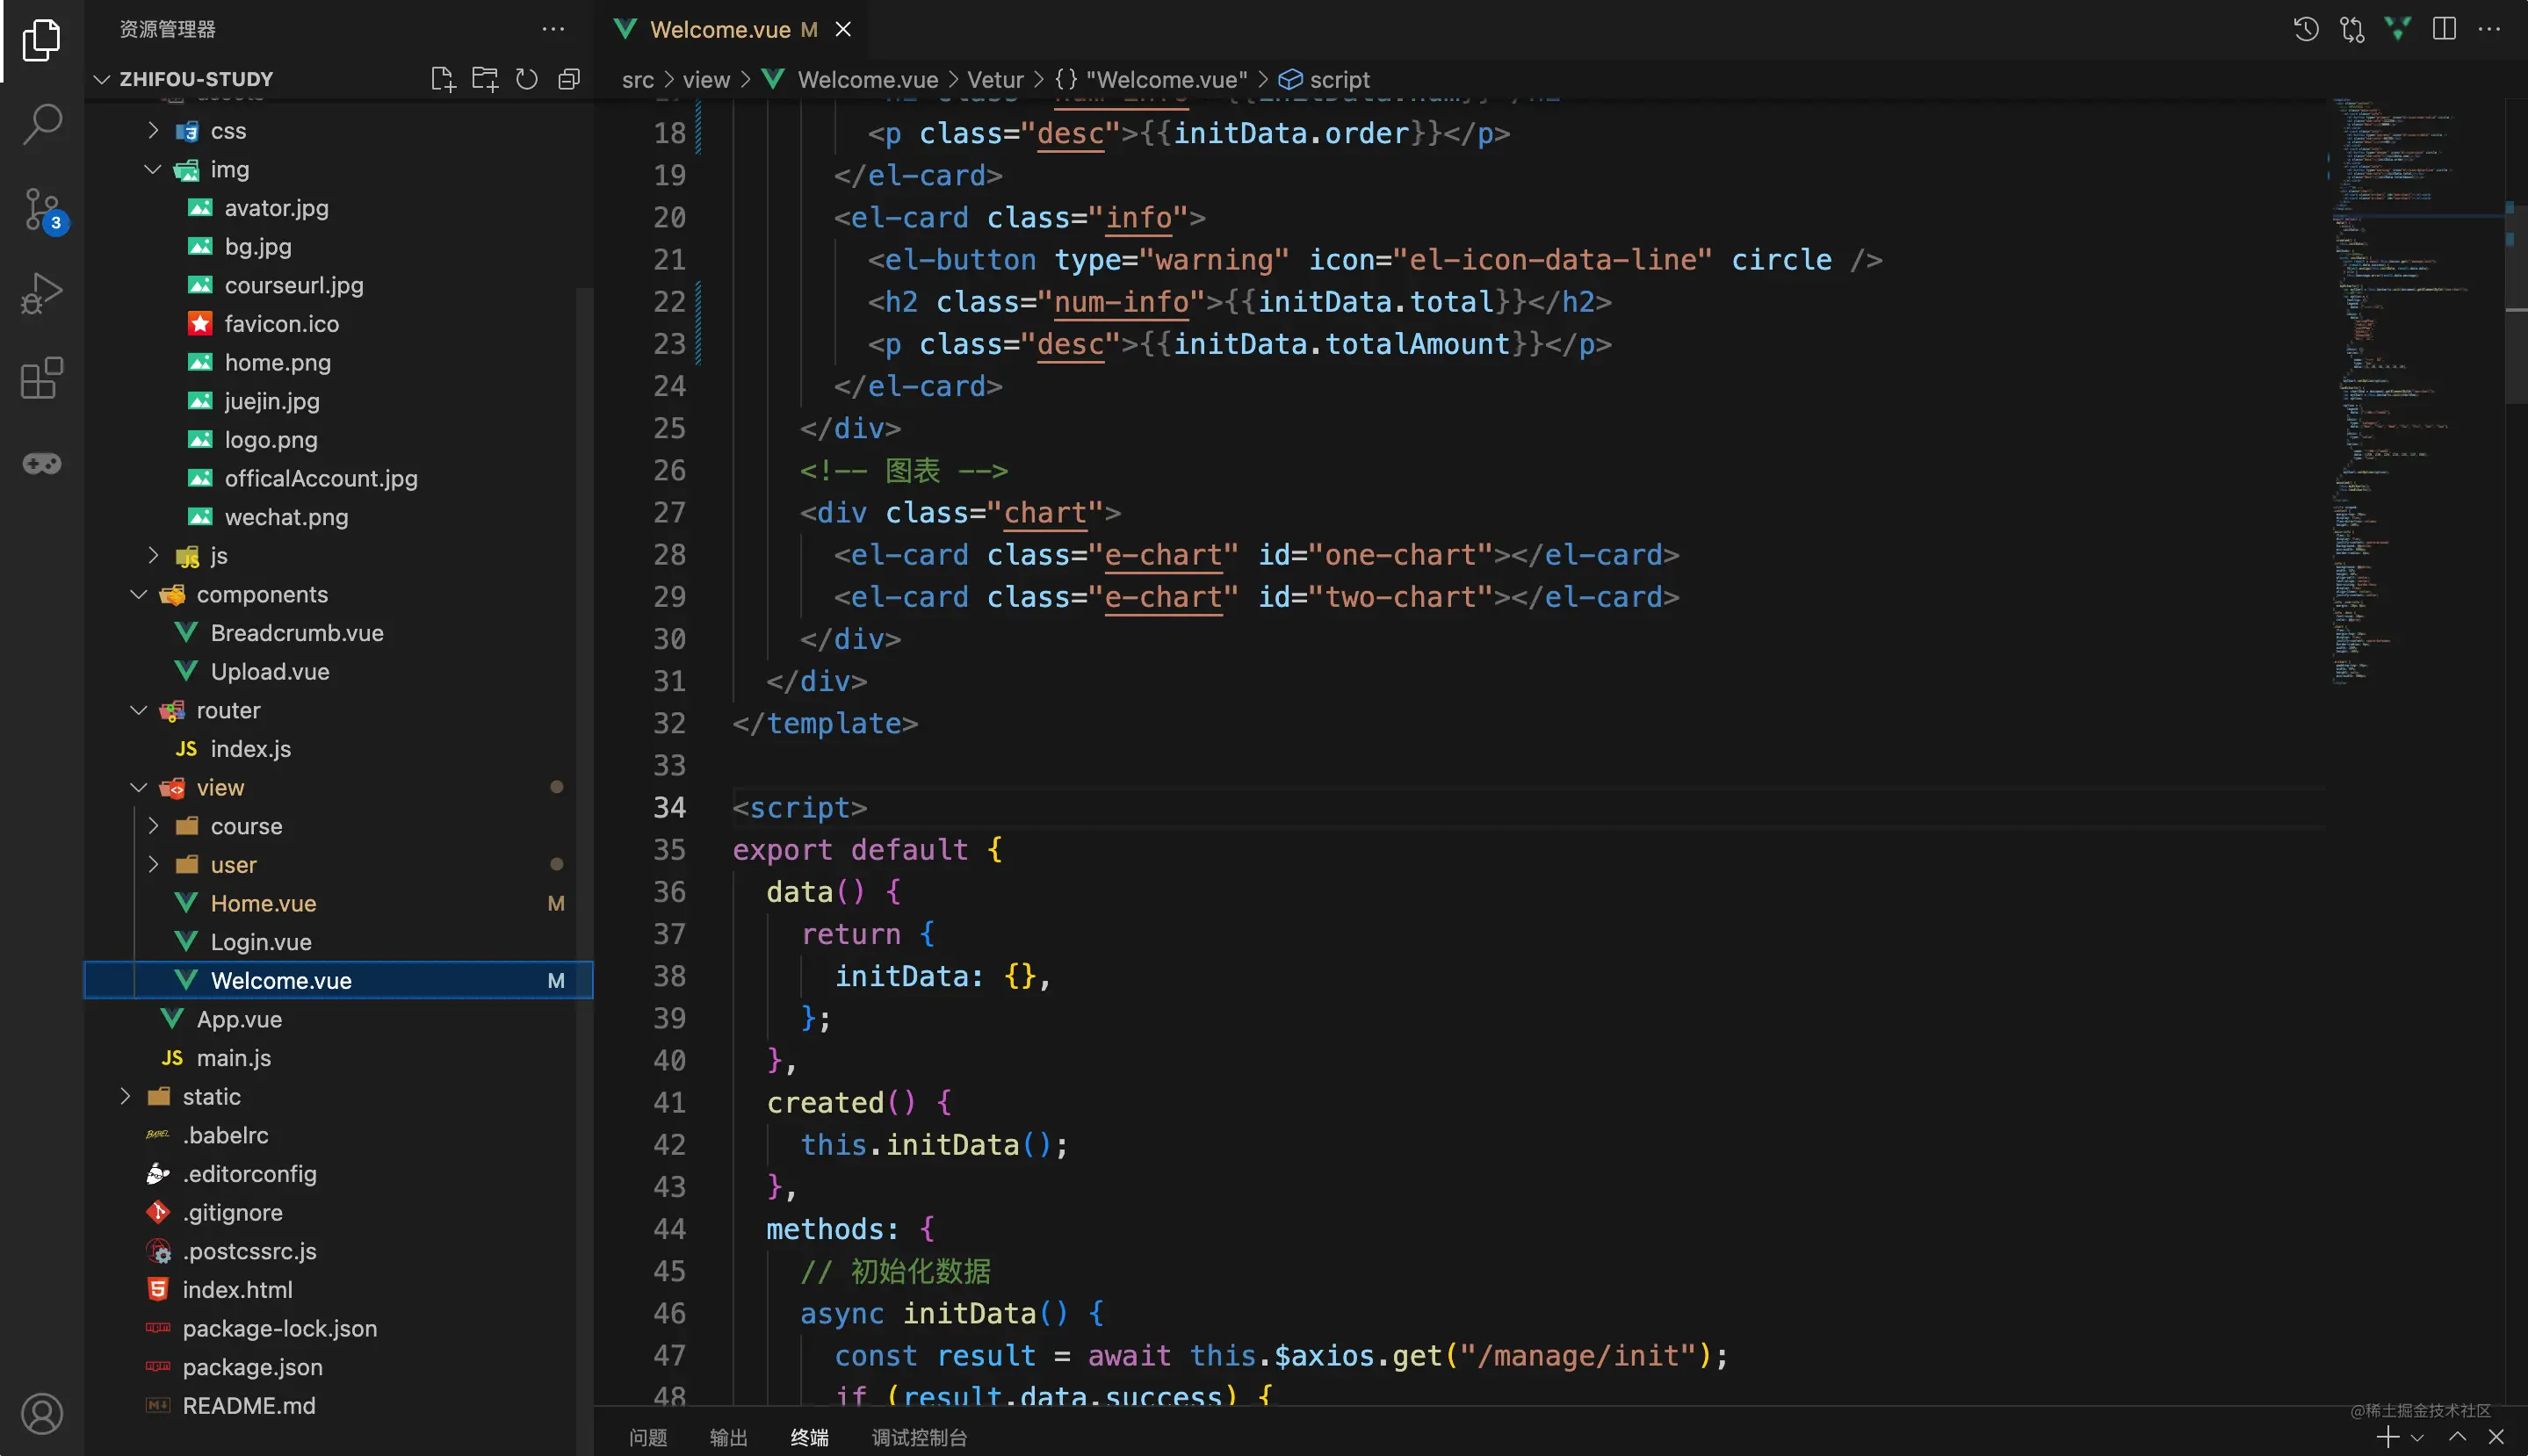This screenshot has height=1456, width=2528.
Task: Split the editor to the right
Action: pos(2443,29)
